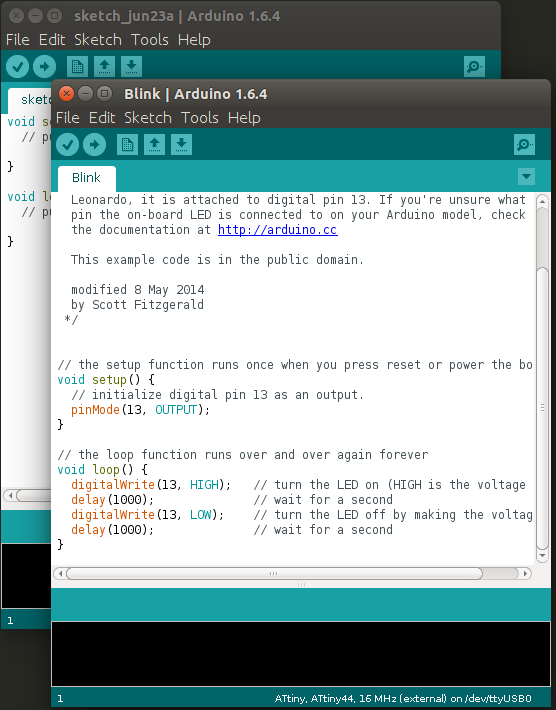The width and height of the screenshot is (556, 710).
Task: Open Help menu in sketch_jun23a window
Action: (194, 40)
